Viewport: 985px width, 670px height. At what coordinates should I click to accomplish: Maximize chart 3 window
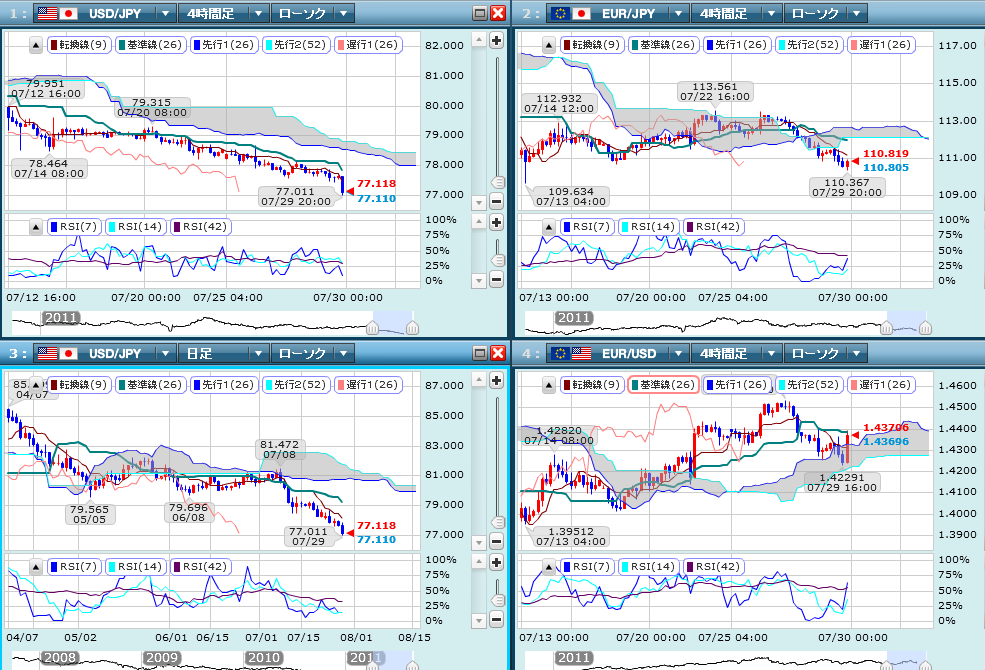480,354
